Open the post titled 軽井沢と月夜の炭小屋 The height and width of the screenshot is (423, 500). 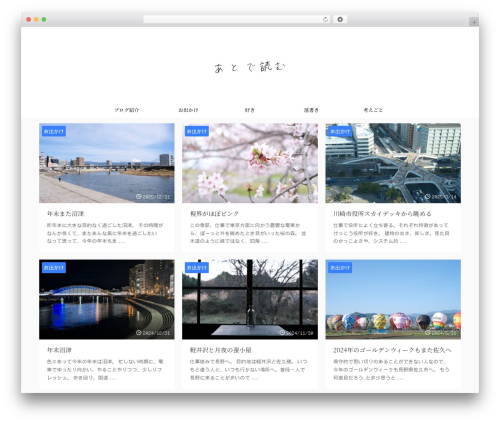tap(221, 350)
